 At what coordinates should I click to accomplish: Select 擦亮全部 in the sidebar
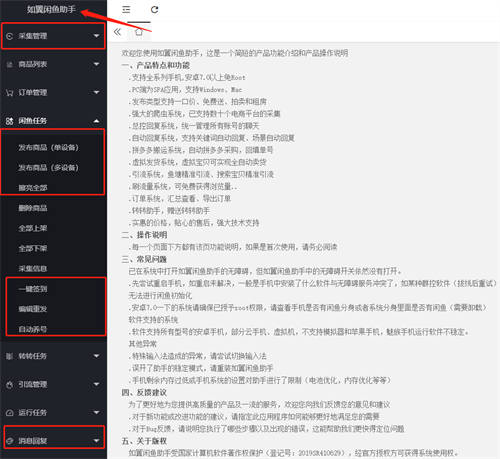click(x=33, y=188)
